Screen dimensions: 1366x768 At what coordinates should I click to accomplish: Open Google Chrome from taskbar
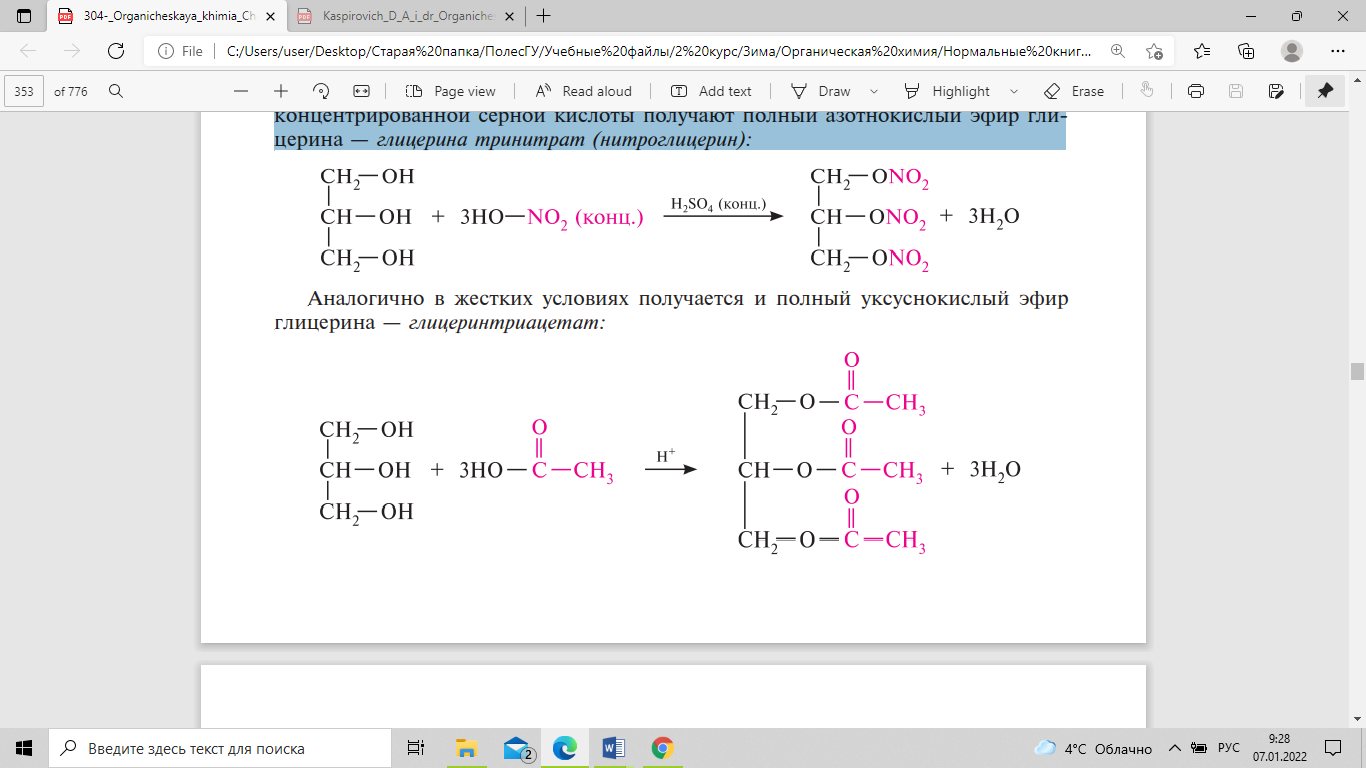click(x=662, y=748)
